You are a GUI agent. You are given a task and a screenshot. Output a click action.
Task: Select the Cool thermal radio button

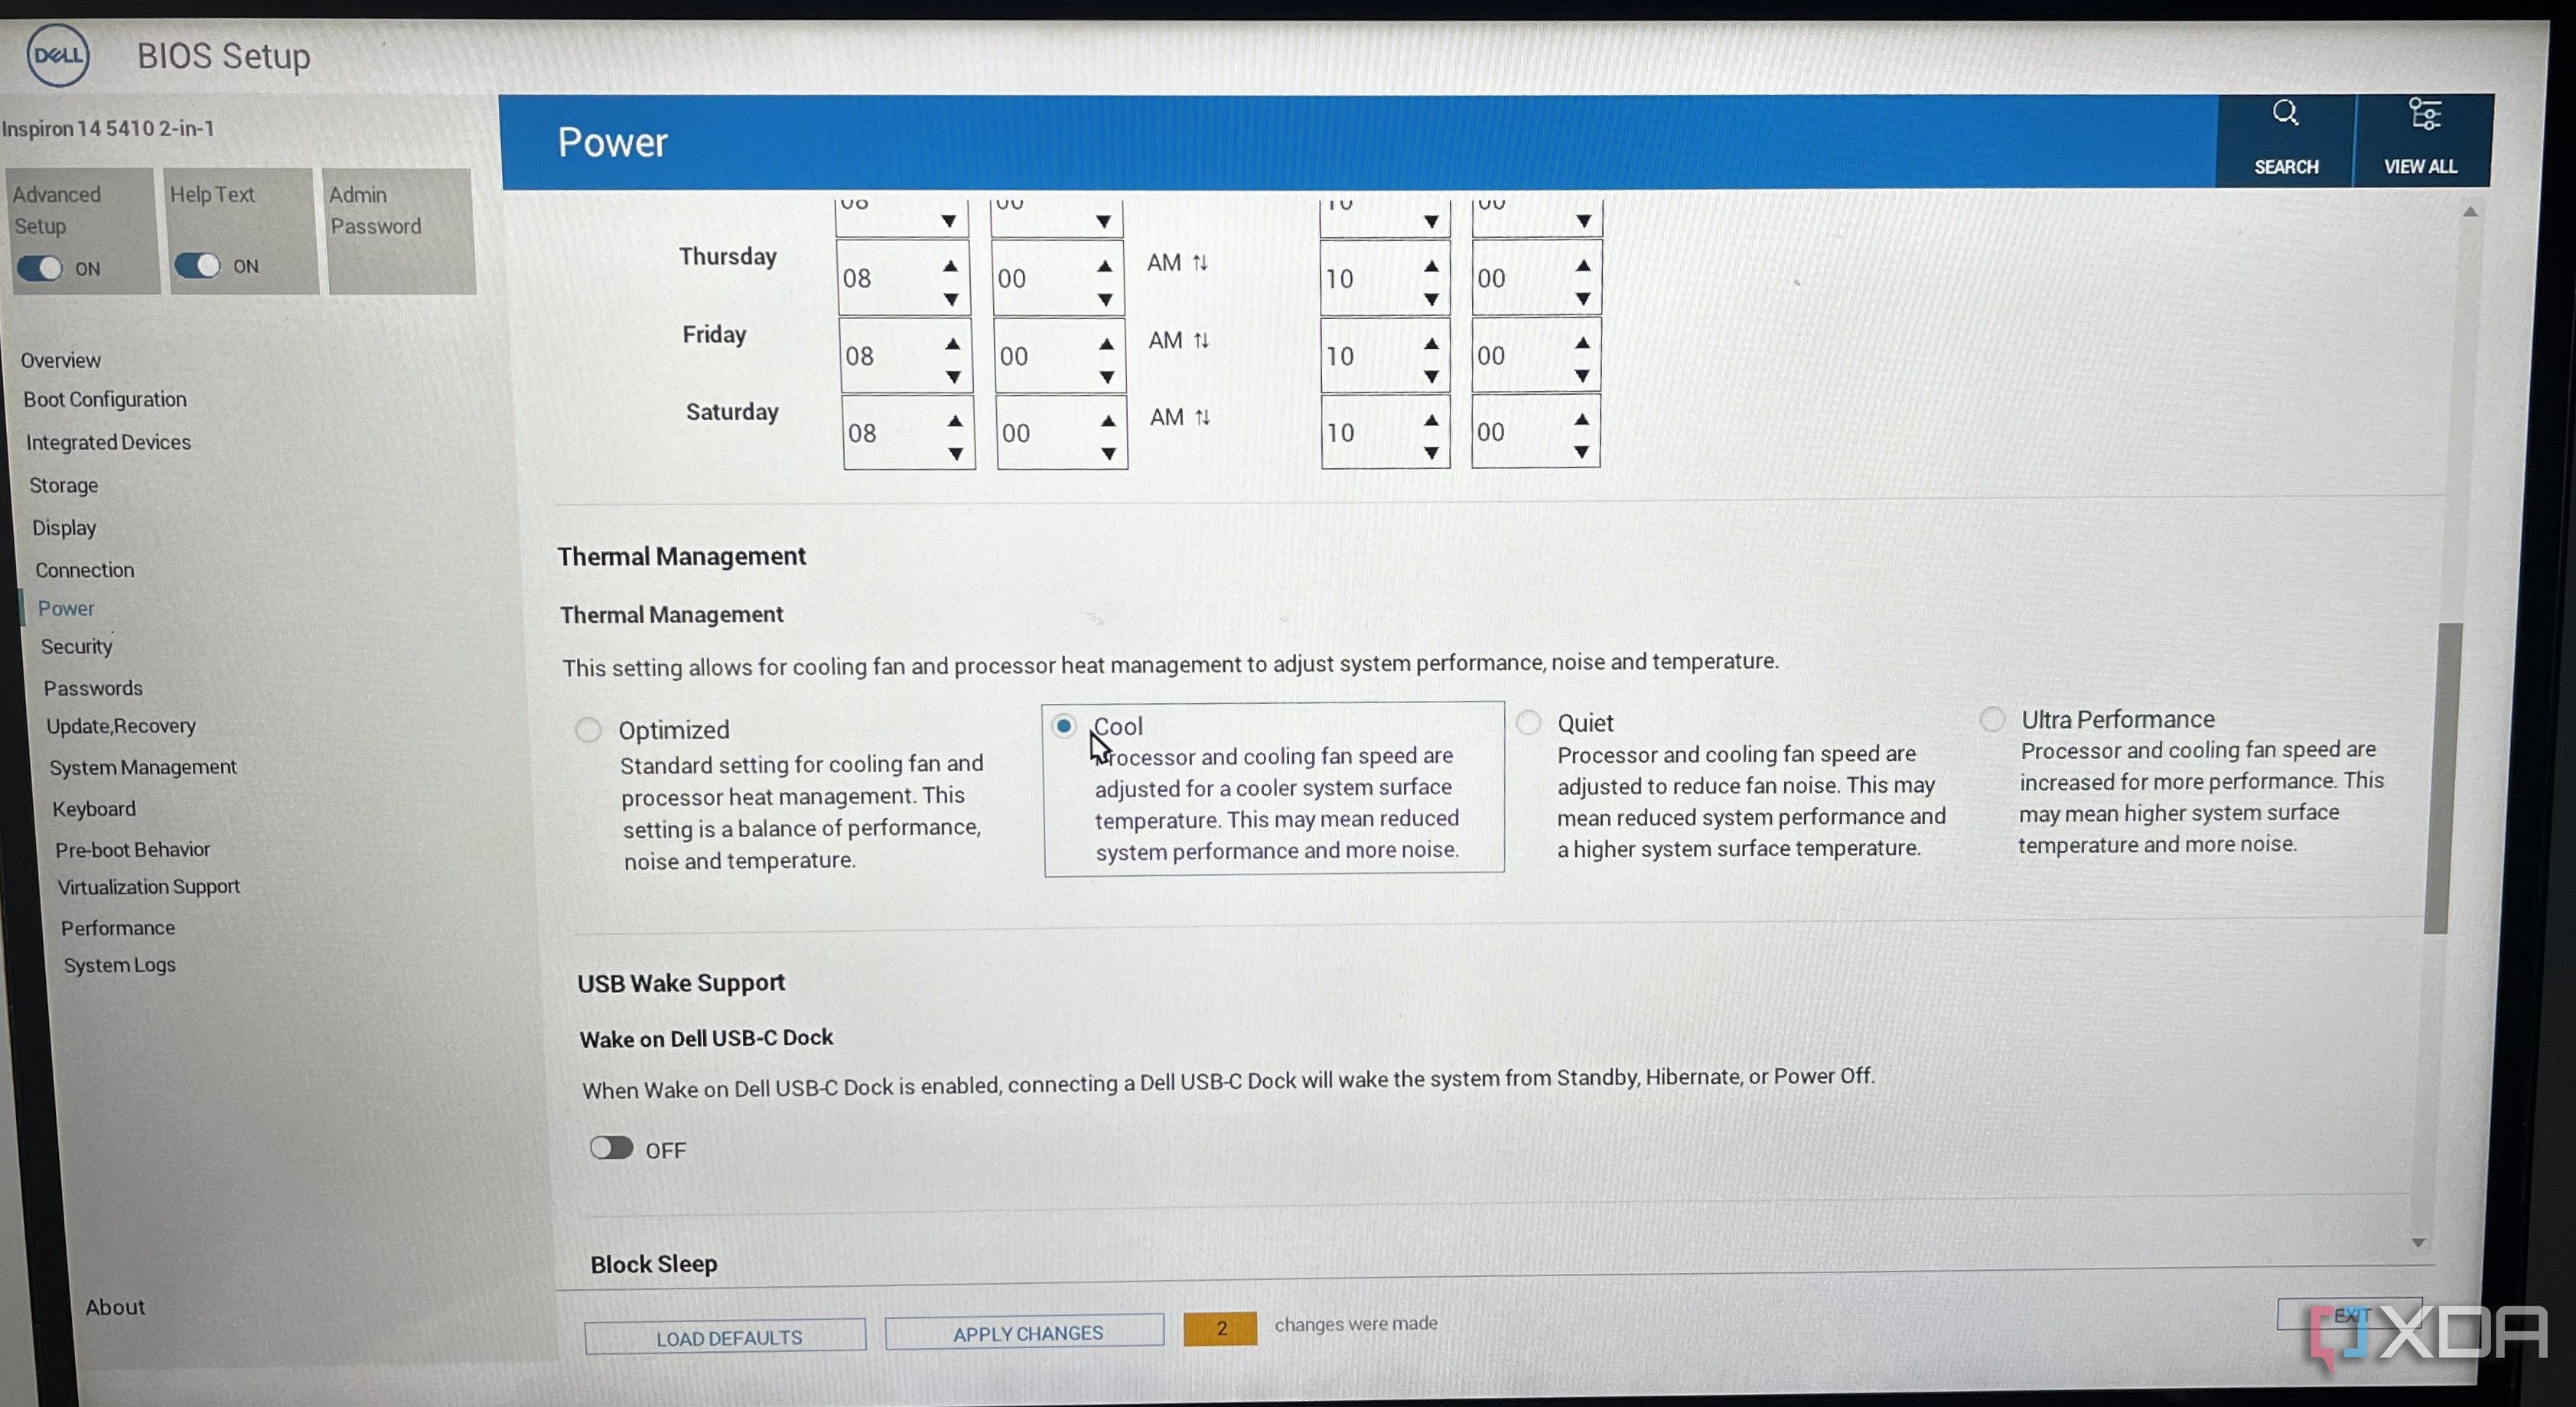[1064, 726]
